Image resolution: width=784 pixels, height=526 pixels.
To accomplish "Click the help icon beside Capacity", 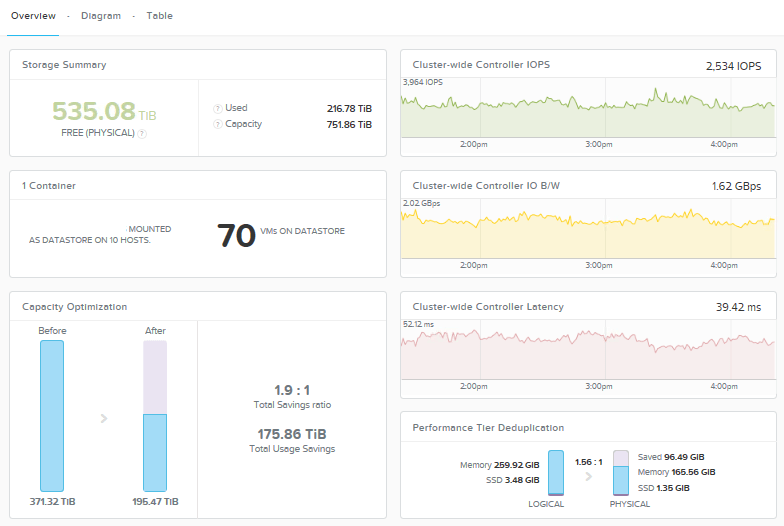I will 218,124.
